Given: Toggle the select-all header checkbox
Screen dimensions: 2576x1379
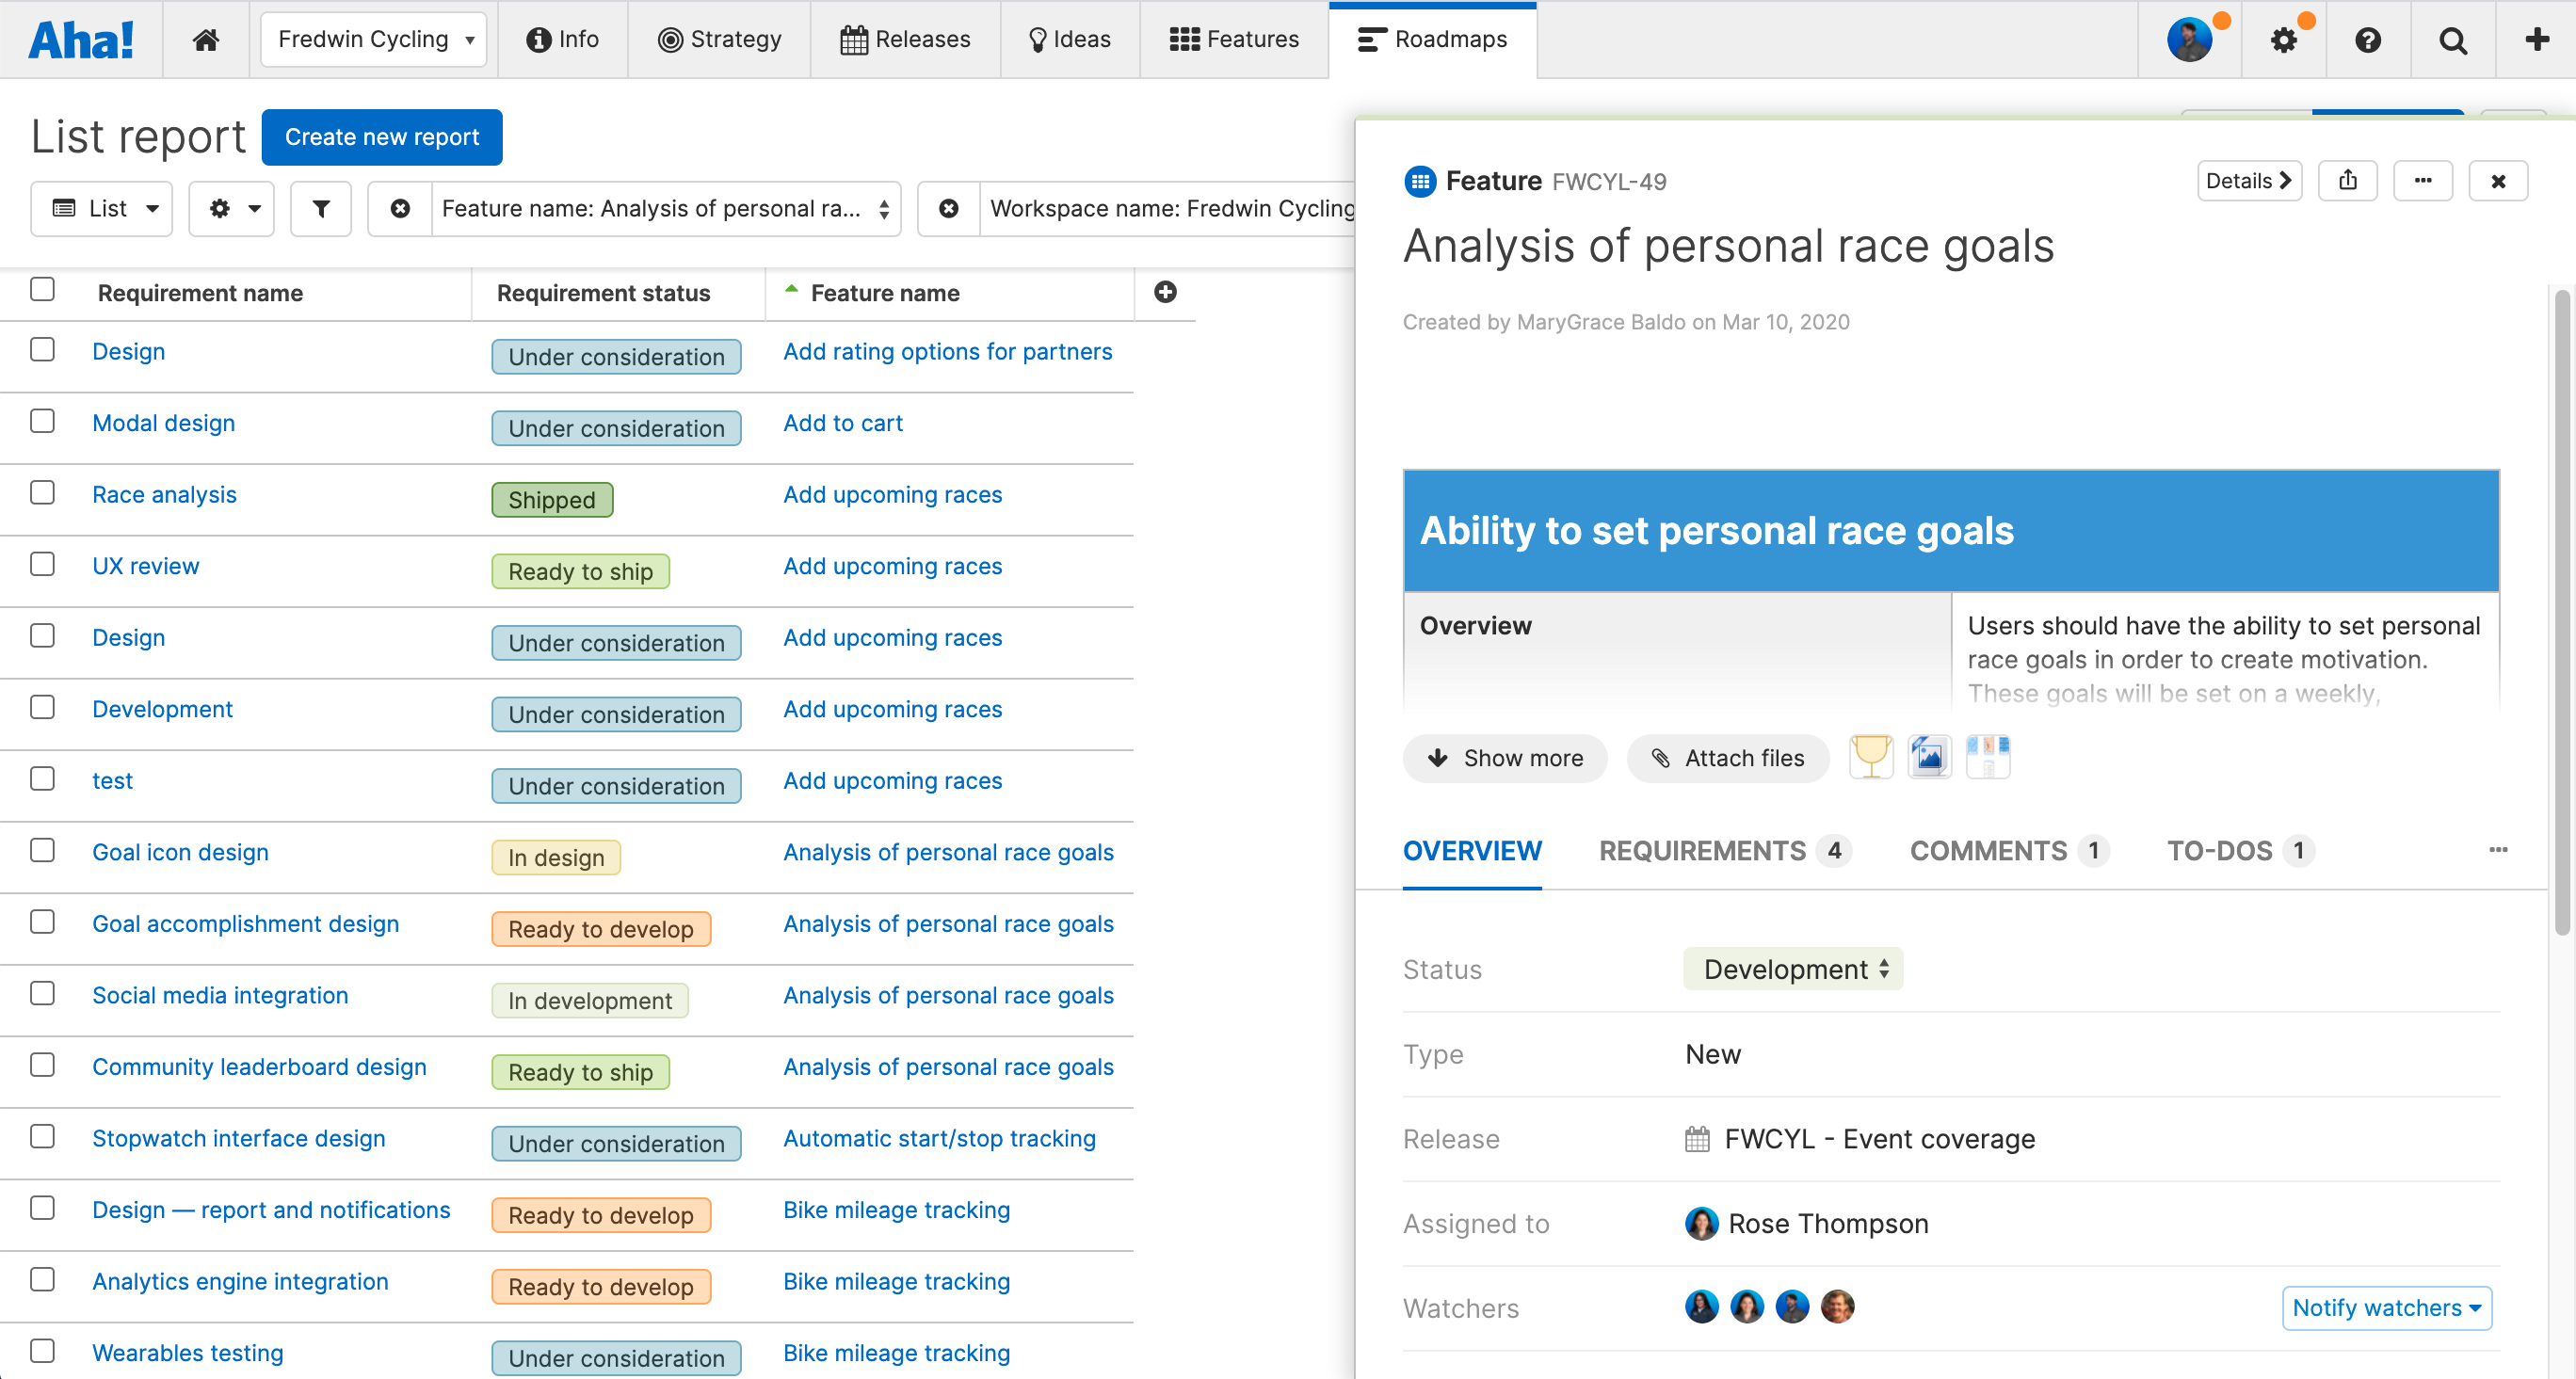Looking at the screenshot, I should click(42, 290).
